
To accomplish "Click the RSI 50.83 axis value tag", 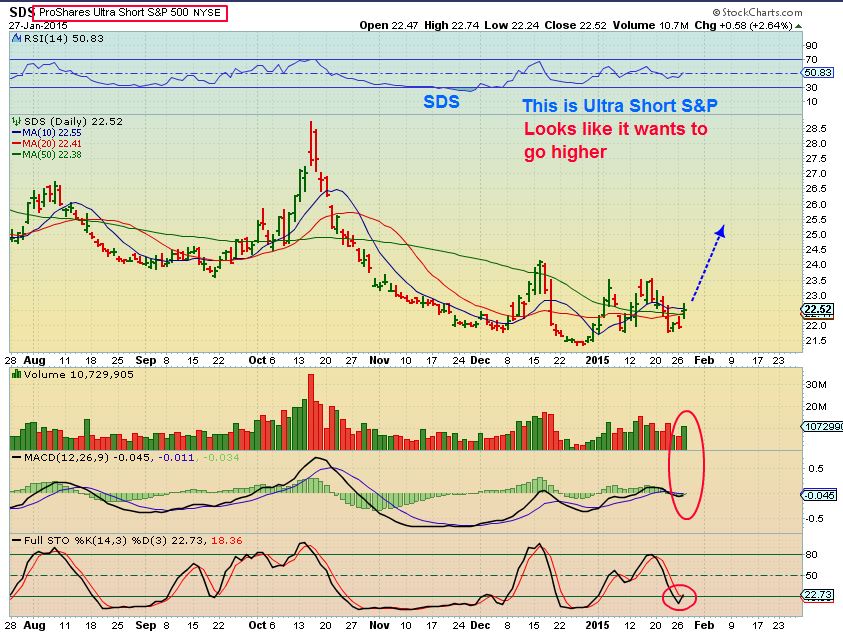I will 818,73.
